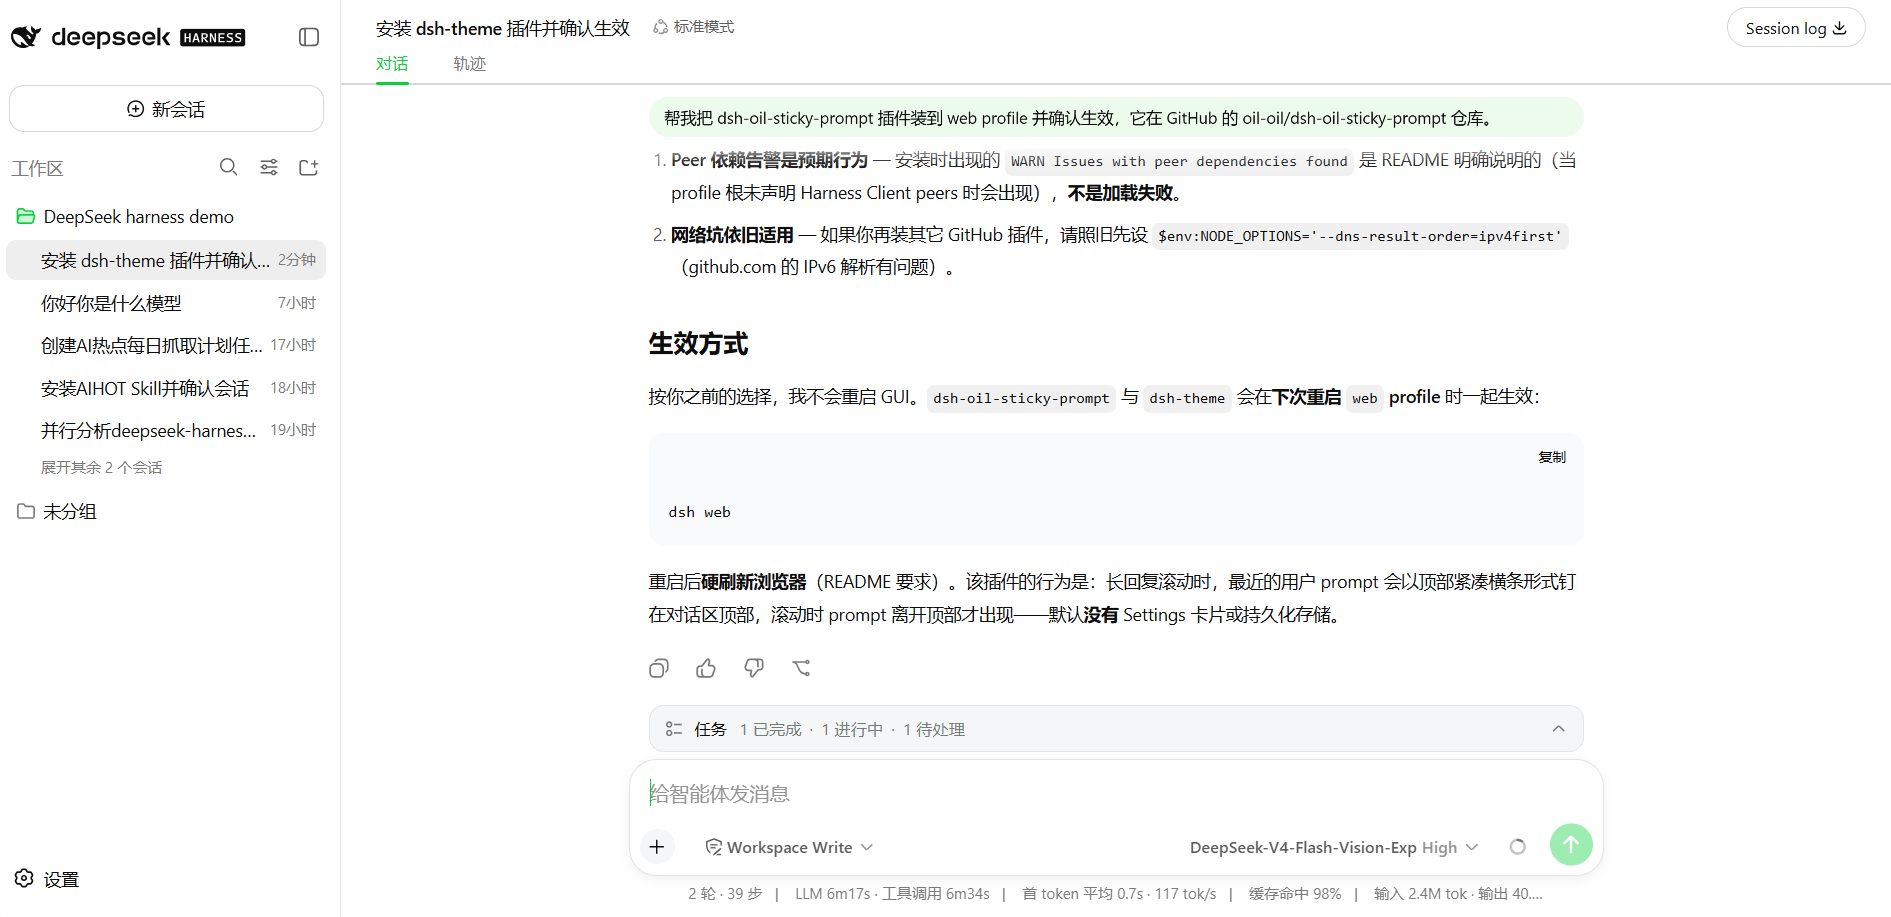The width and height of the screenshot is (1891, 917).
Task: Toggle the sidebar collapse icon
Action: click(x=309, y=37)
